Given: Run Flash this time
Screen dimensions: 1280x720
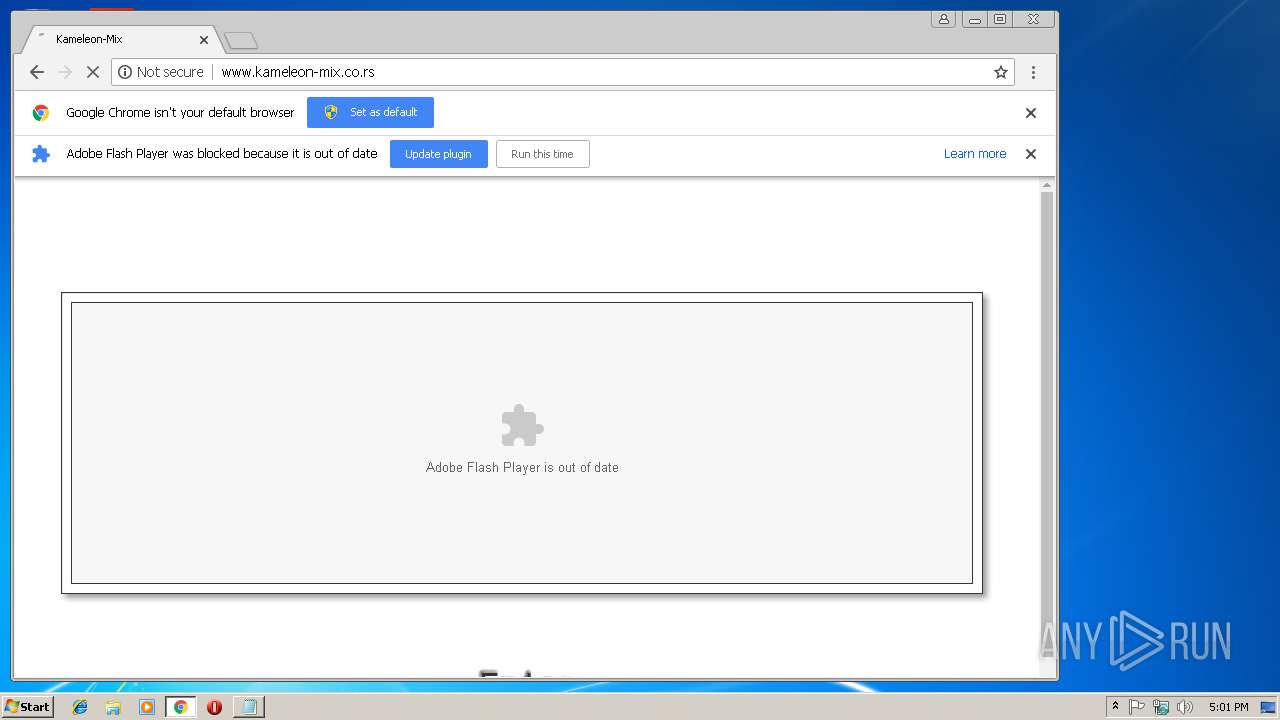Looking at the screenshot, I should point(542,154).
